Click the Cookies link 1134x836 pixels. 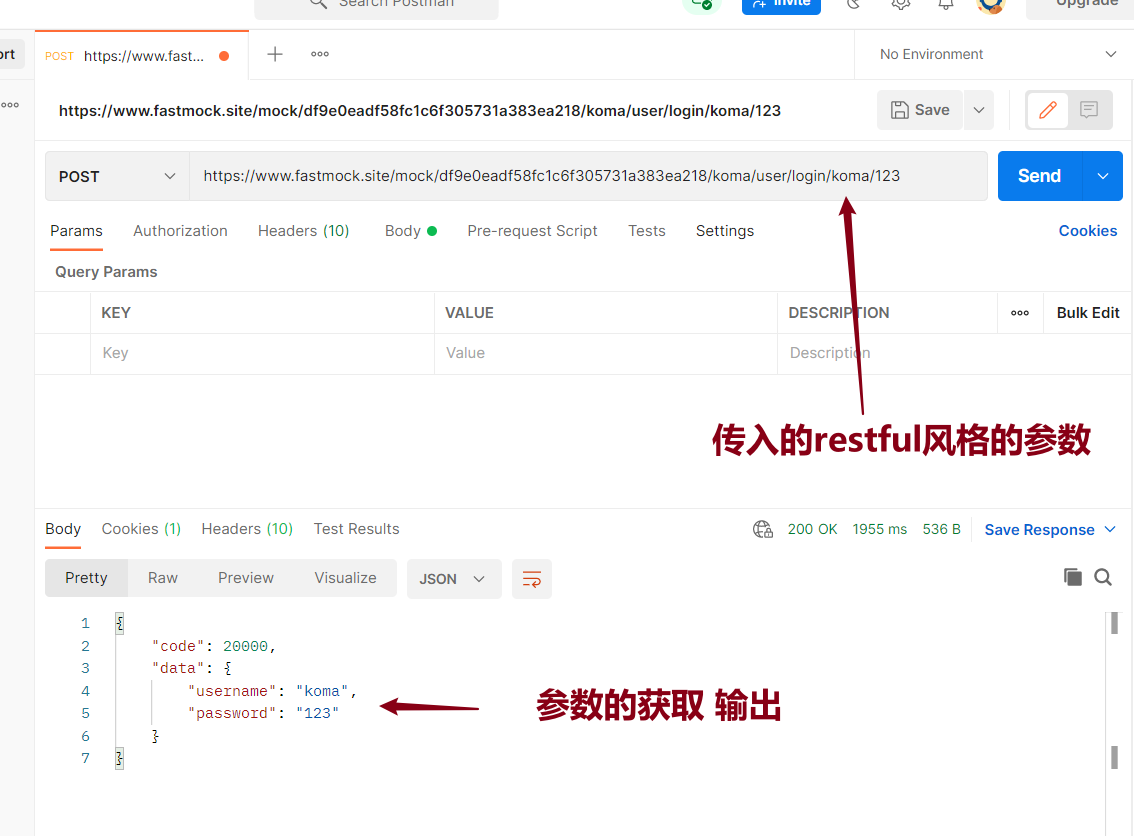point(1088,231)
